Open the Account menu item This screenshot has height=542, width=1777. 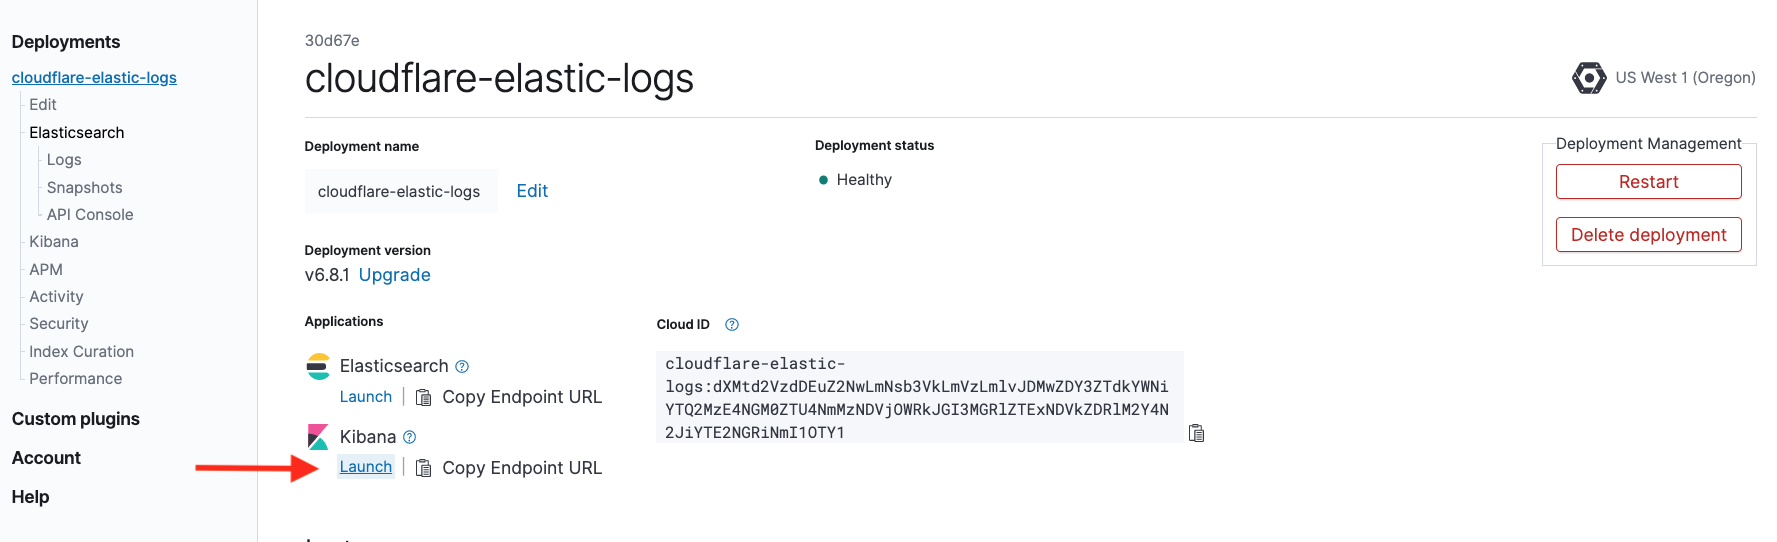click(47, 458)
